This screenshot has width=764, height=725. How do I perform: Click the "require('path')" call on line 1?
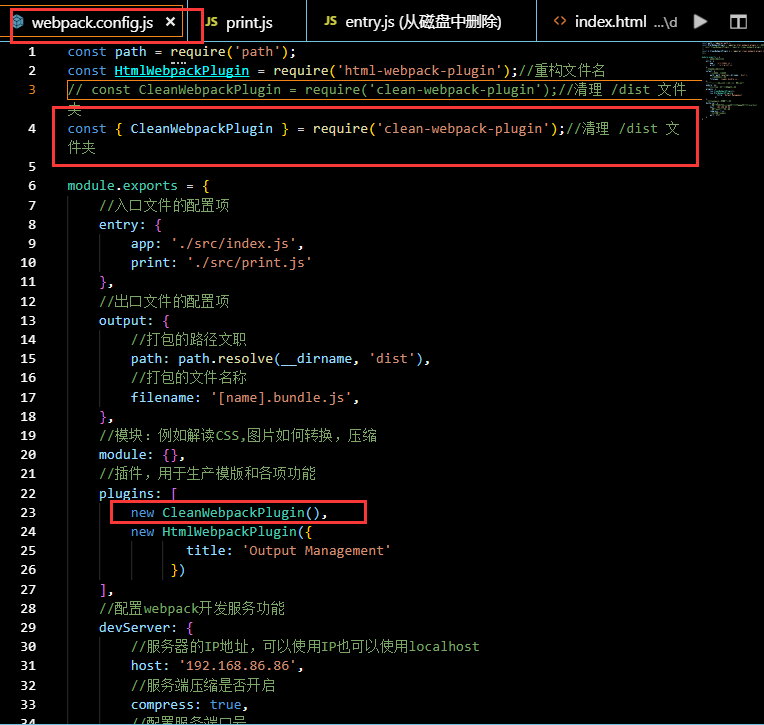229,52
